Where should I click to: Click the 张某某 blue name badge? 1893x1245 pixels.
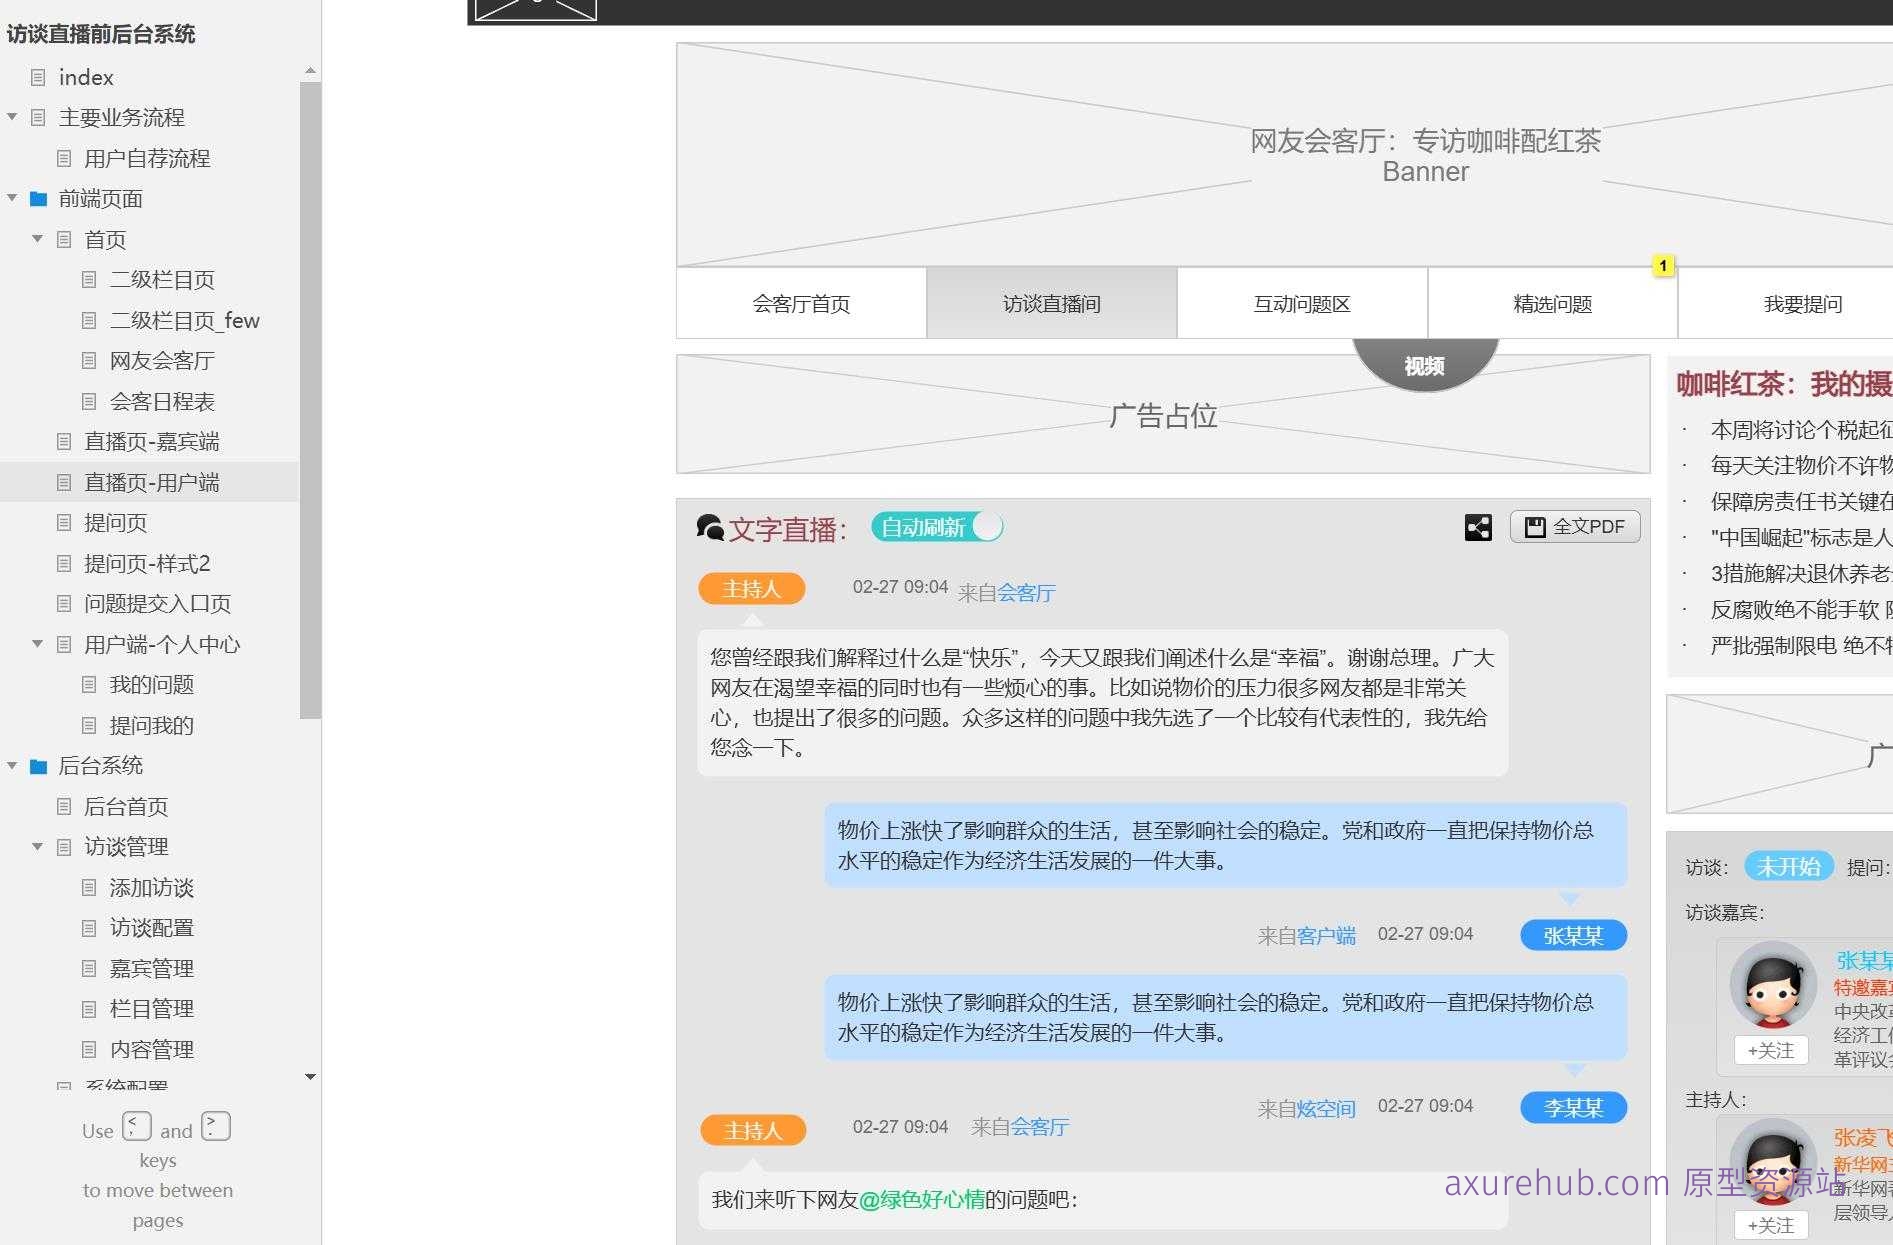(1572, 934)
